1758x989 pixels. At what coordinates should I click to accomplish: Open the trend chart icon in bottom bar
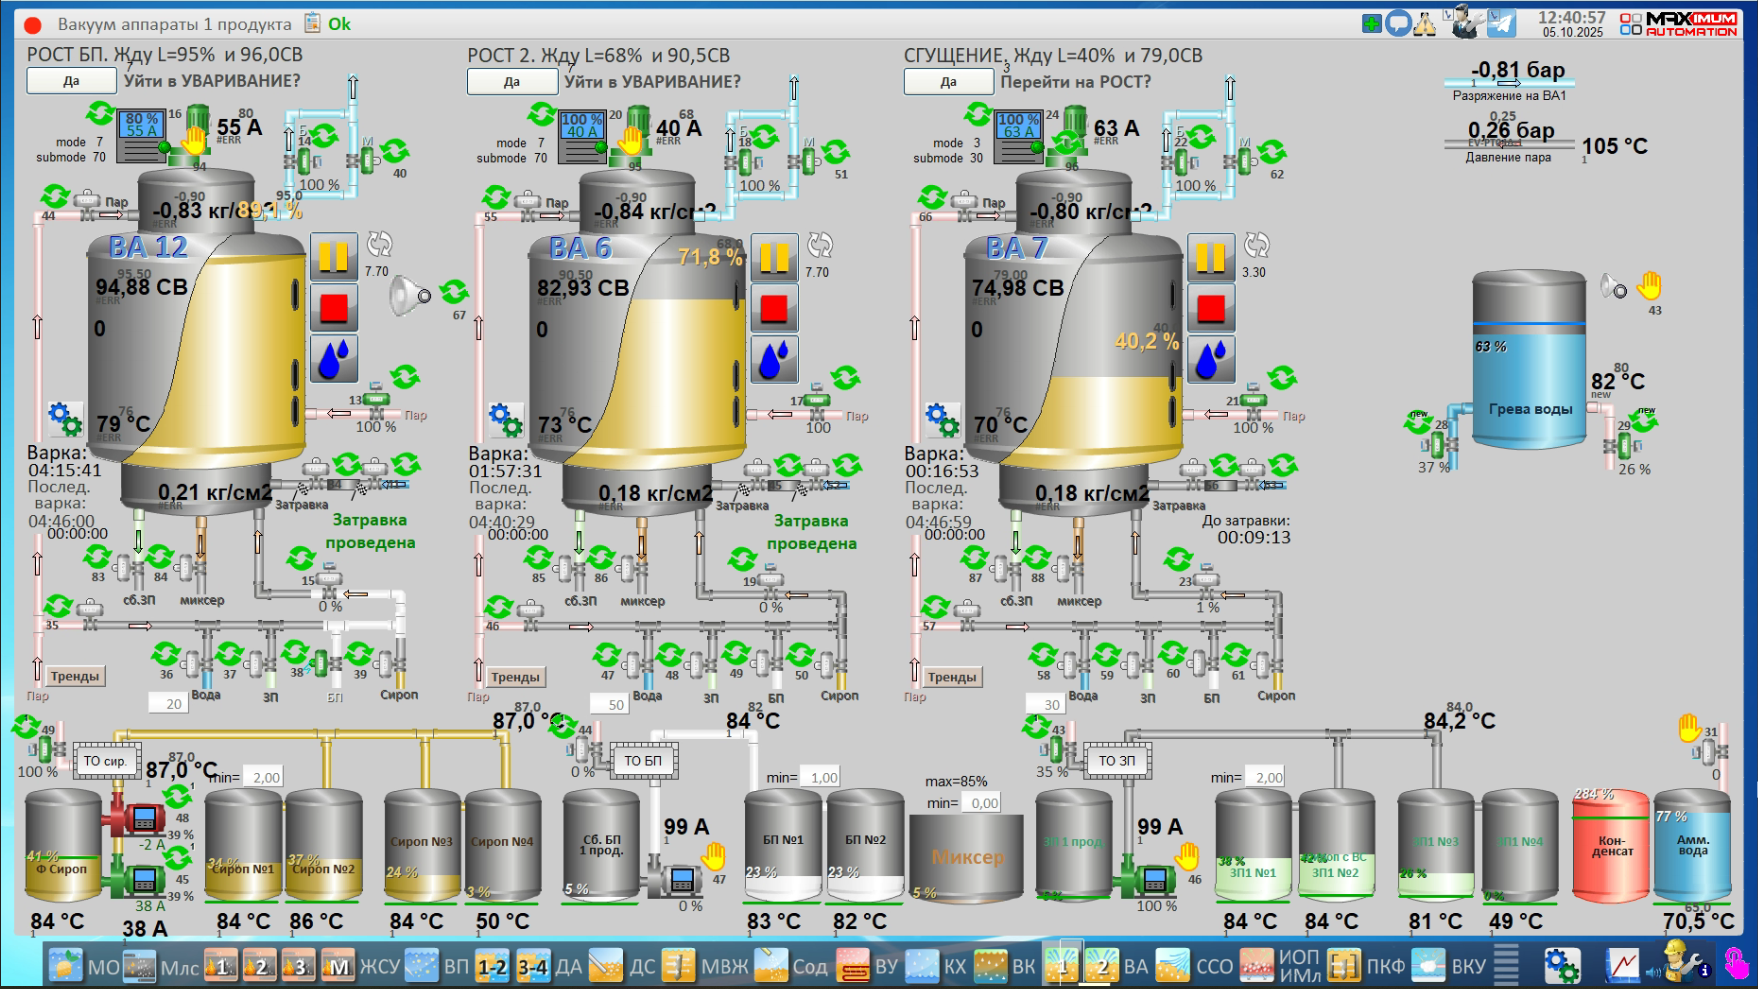pyautogui.click(x=1622, y=966)
